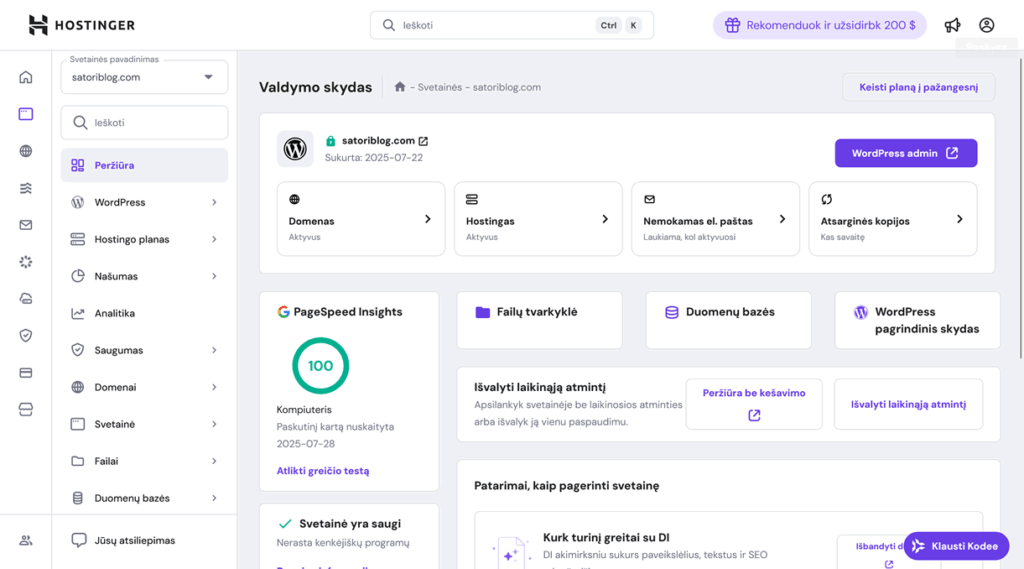Click the Atlikti greičio testą link
1024x569 pixels.
[x=323, y=470]
